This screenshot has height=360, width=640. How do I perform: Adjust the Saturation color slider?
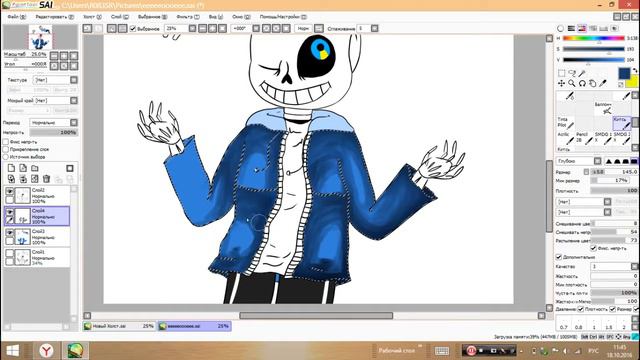click(593, 49)
